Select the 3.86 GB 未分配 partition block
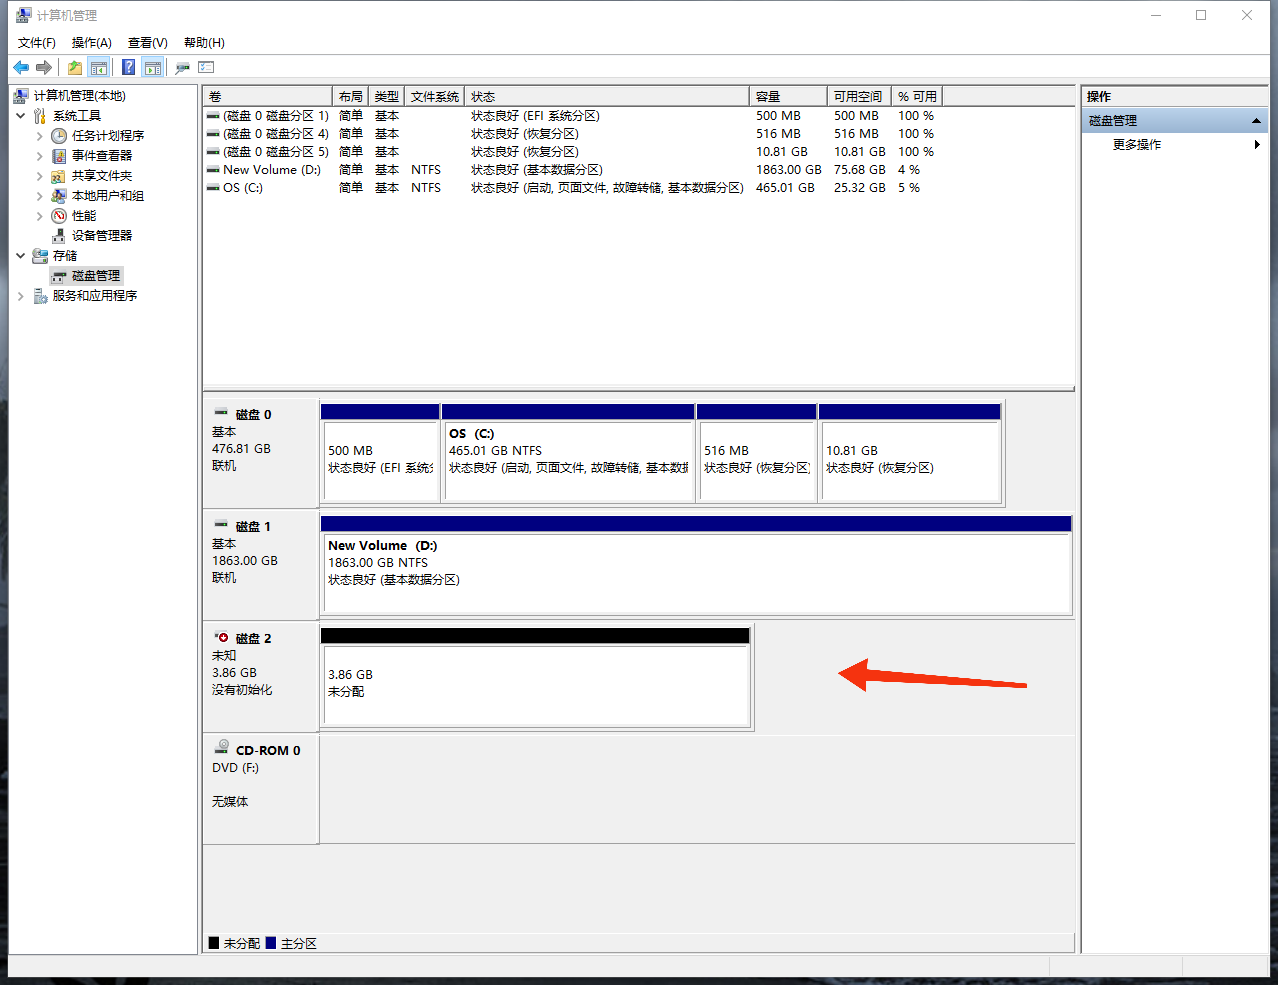This screenshot has height=985, width=1278. tap(535, 684)
